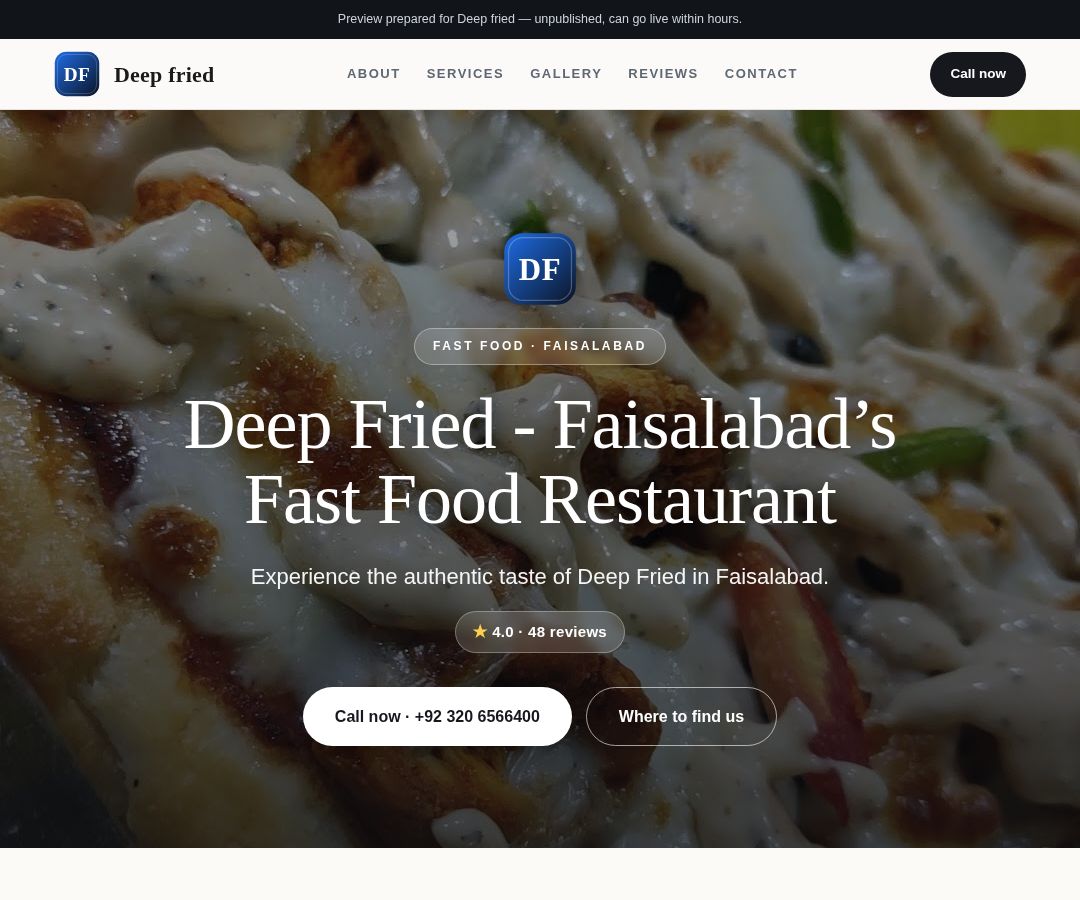This screenshot has height=900, width=1080.
Task: Click the large DF badge above the hero headline
Action: 539,269
